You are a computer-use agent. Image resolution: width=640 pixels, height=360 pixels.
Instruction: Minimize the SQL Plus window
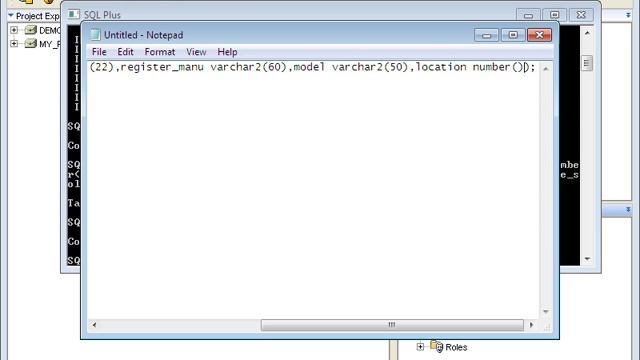click(528, 15)
